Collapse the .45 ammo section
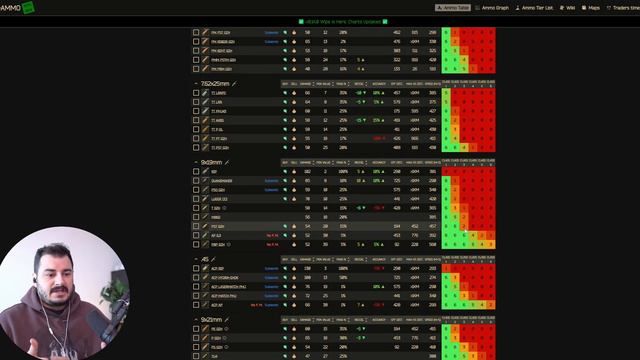This screenshot has height=360, width=640. point(196,259)
